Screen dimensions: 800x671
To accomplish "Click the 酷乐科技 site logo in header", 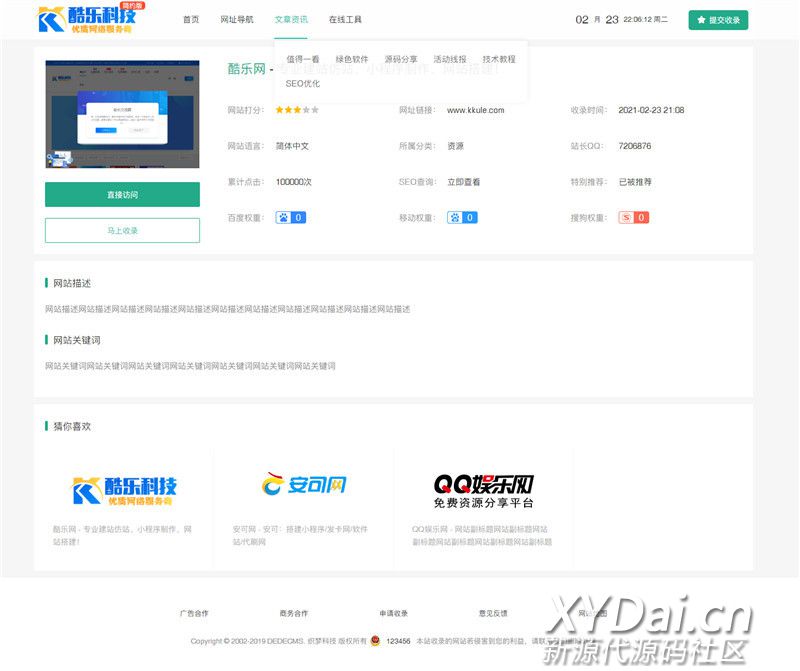I will (x=90, y=19).
